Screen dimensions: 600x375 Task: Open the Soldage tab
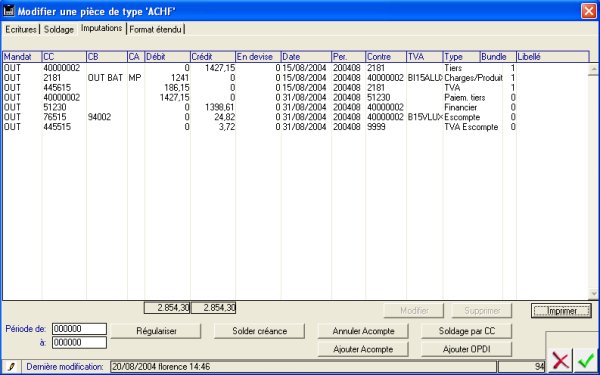tap(59, 29)
